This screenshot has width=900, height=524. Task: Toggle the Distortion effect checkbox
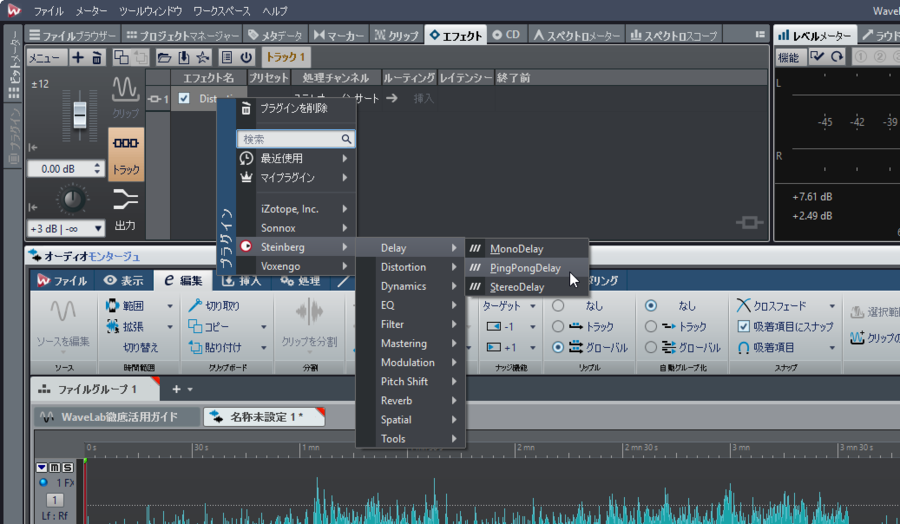click(184, 98)
